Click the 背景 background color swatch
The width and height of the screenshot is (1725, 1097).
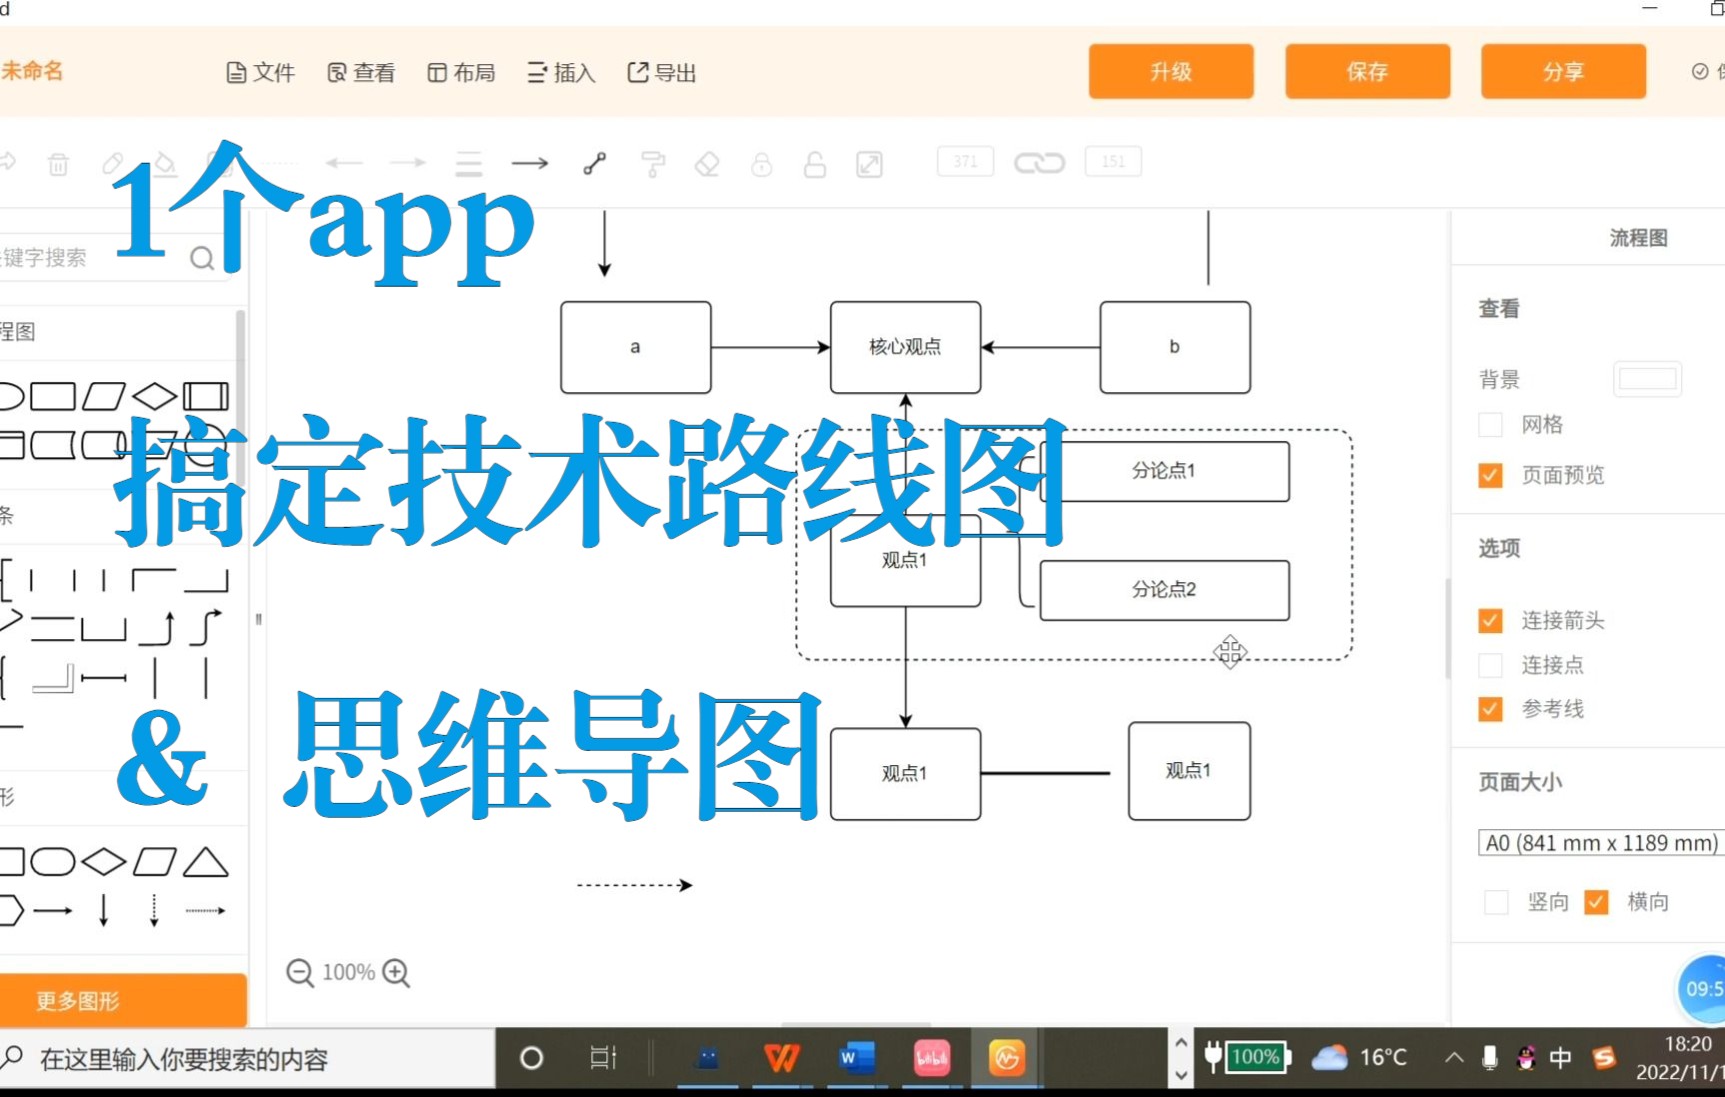click(x=1647, y=378)
